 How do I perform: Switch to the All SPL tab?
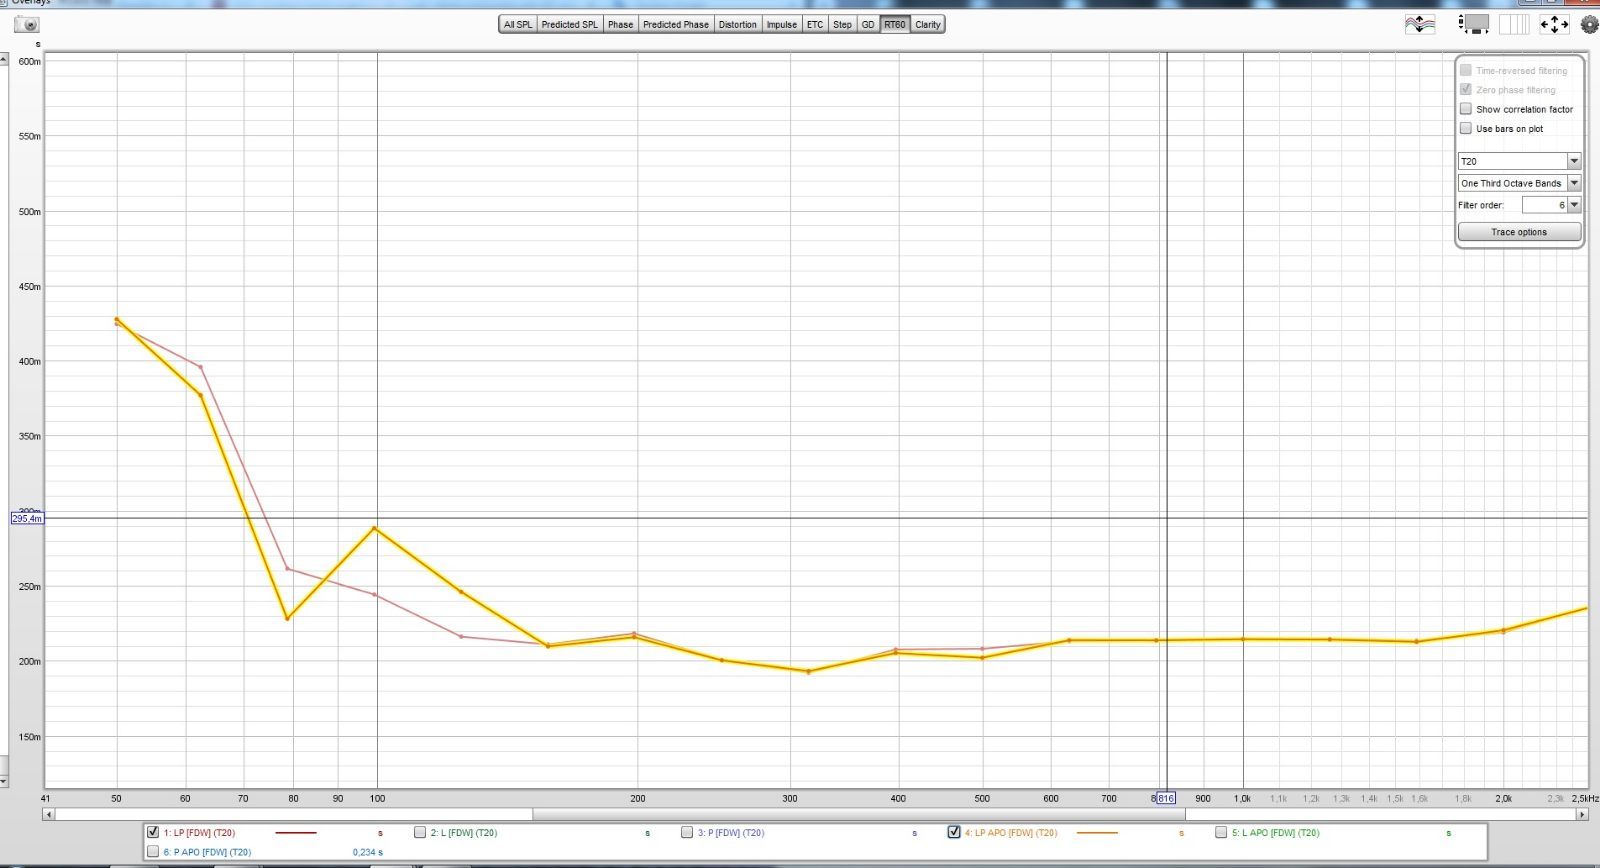pos(518,24)
